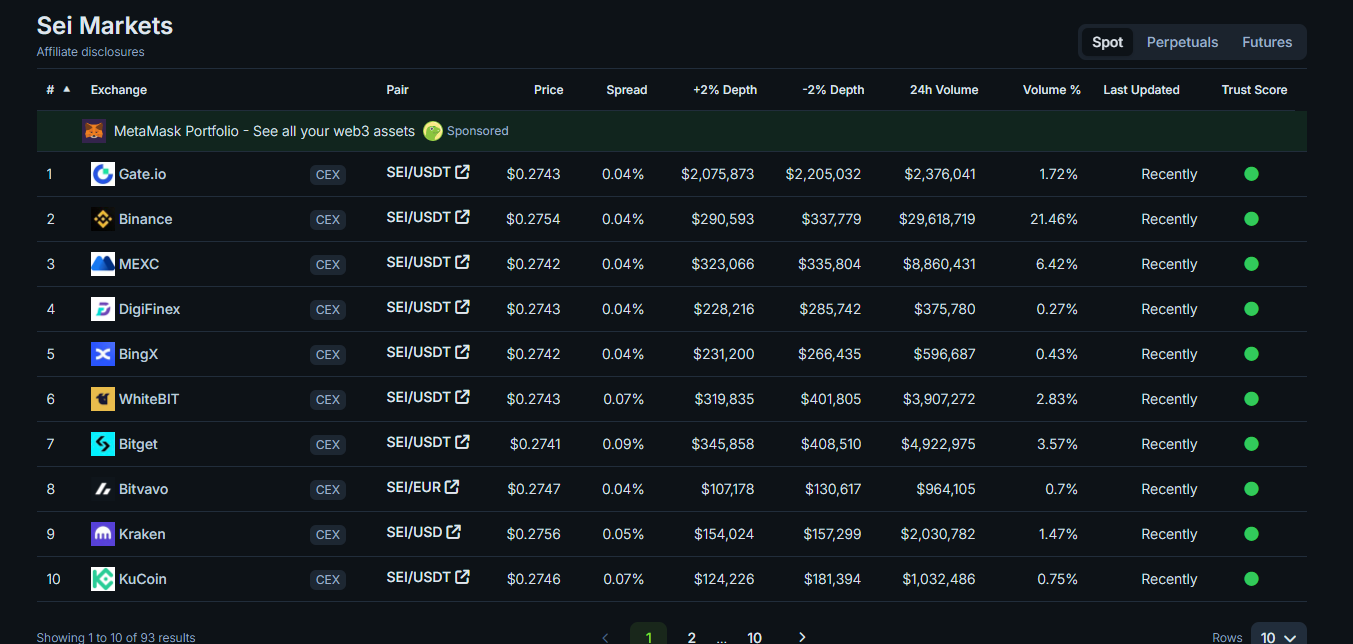
Task: Open MetaMask Portfolio sponsored link
Action: pyautogui.click(x=264, y=131)
